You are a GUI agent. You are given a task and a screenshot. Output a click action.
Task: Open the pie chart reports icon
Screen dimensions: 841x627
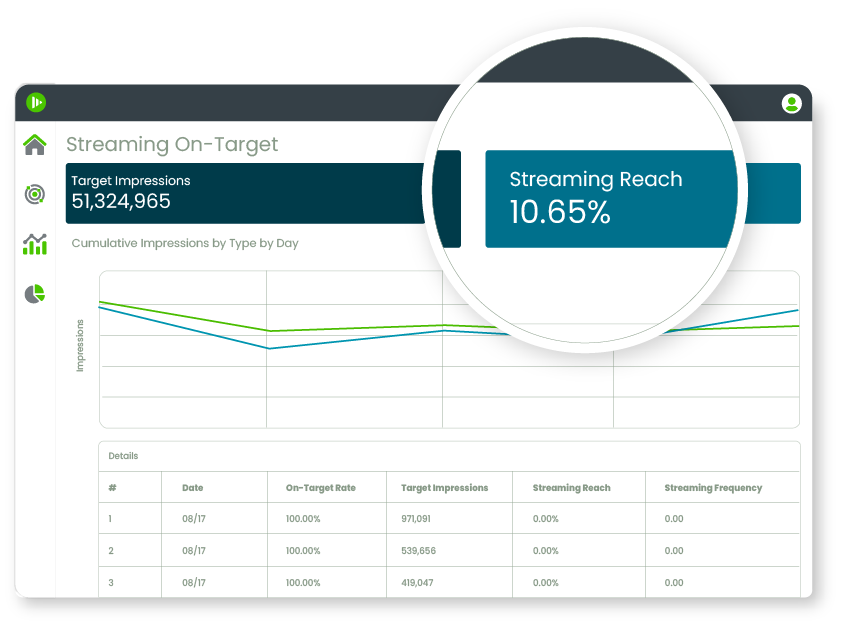coord(35,294)
